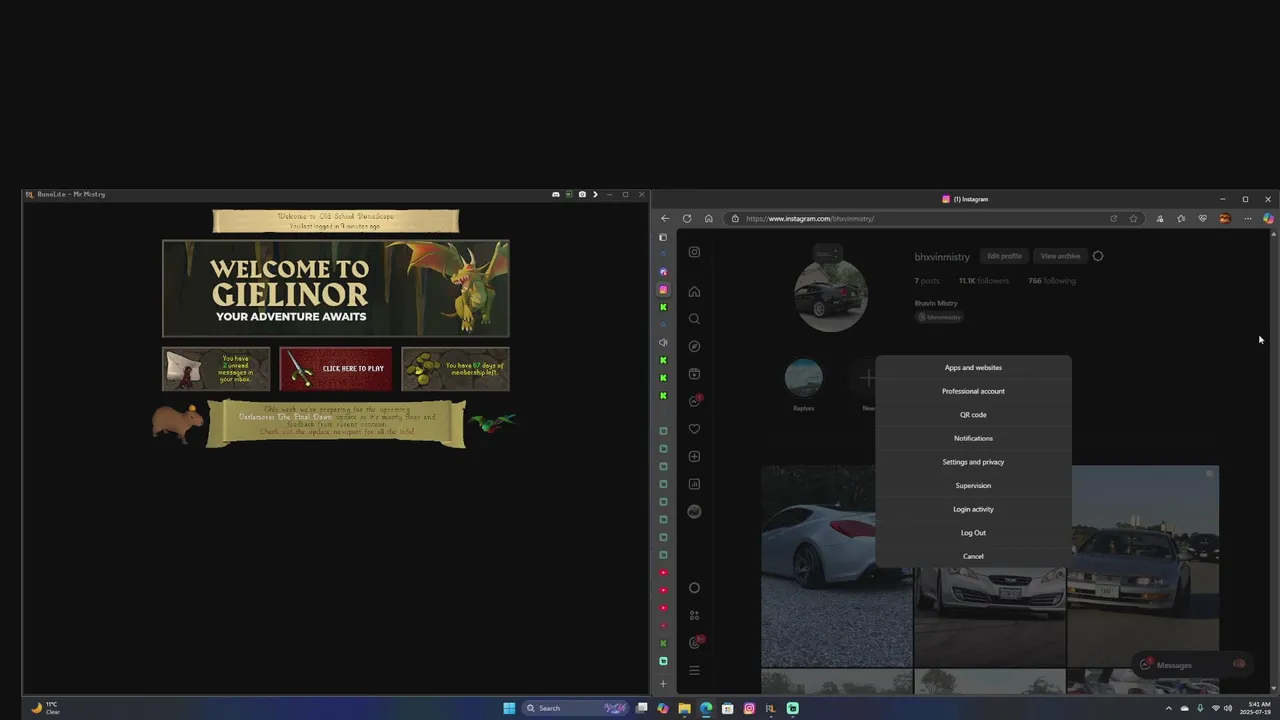Open the floating Messages bar
The height and width of the screenshot is (720, 1280).
click(1194, 664)
